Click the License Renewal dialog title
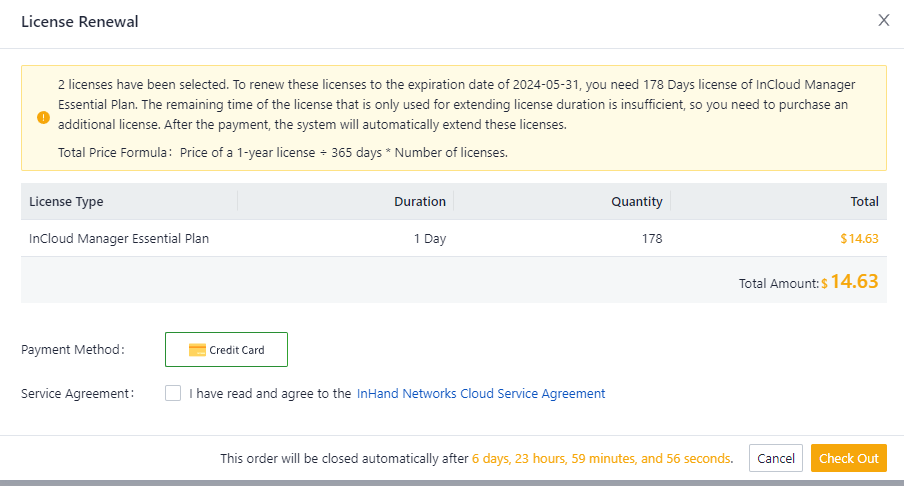The height and width of the screenshot is (486, 904). pos(80,22)
